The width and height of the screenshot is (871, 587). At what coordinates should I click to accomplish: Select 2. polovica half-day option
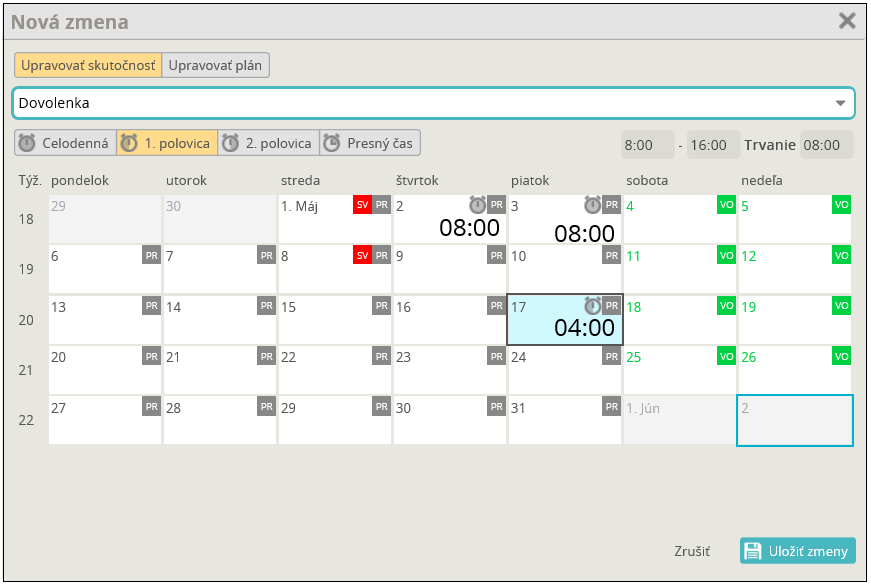pos(269,143)
